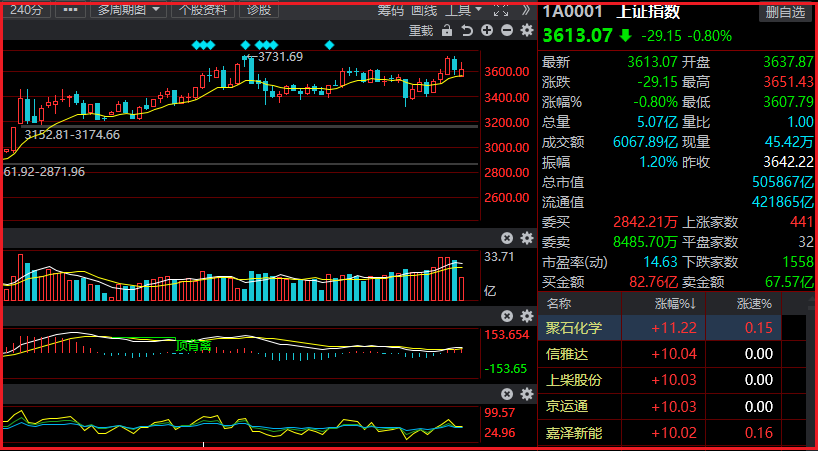This screenshot has height=451, width=818.
Task: Click the 删自选 button
Action: (x=785, y=12)
